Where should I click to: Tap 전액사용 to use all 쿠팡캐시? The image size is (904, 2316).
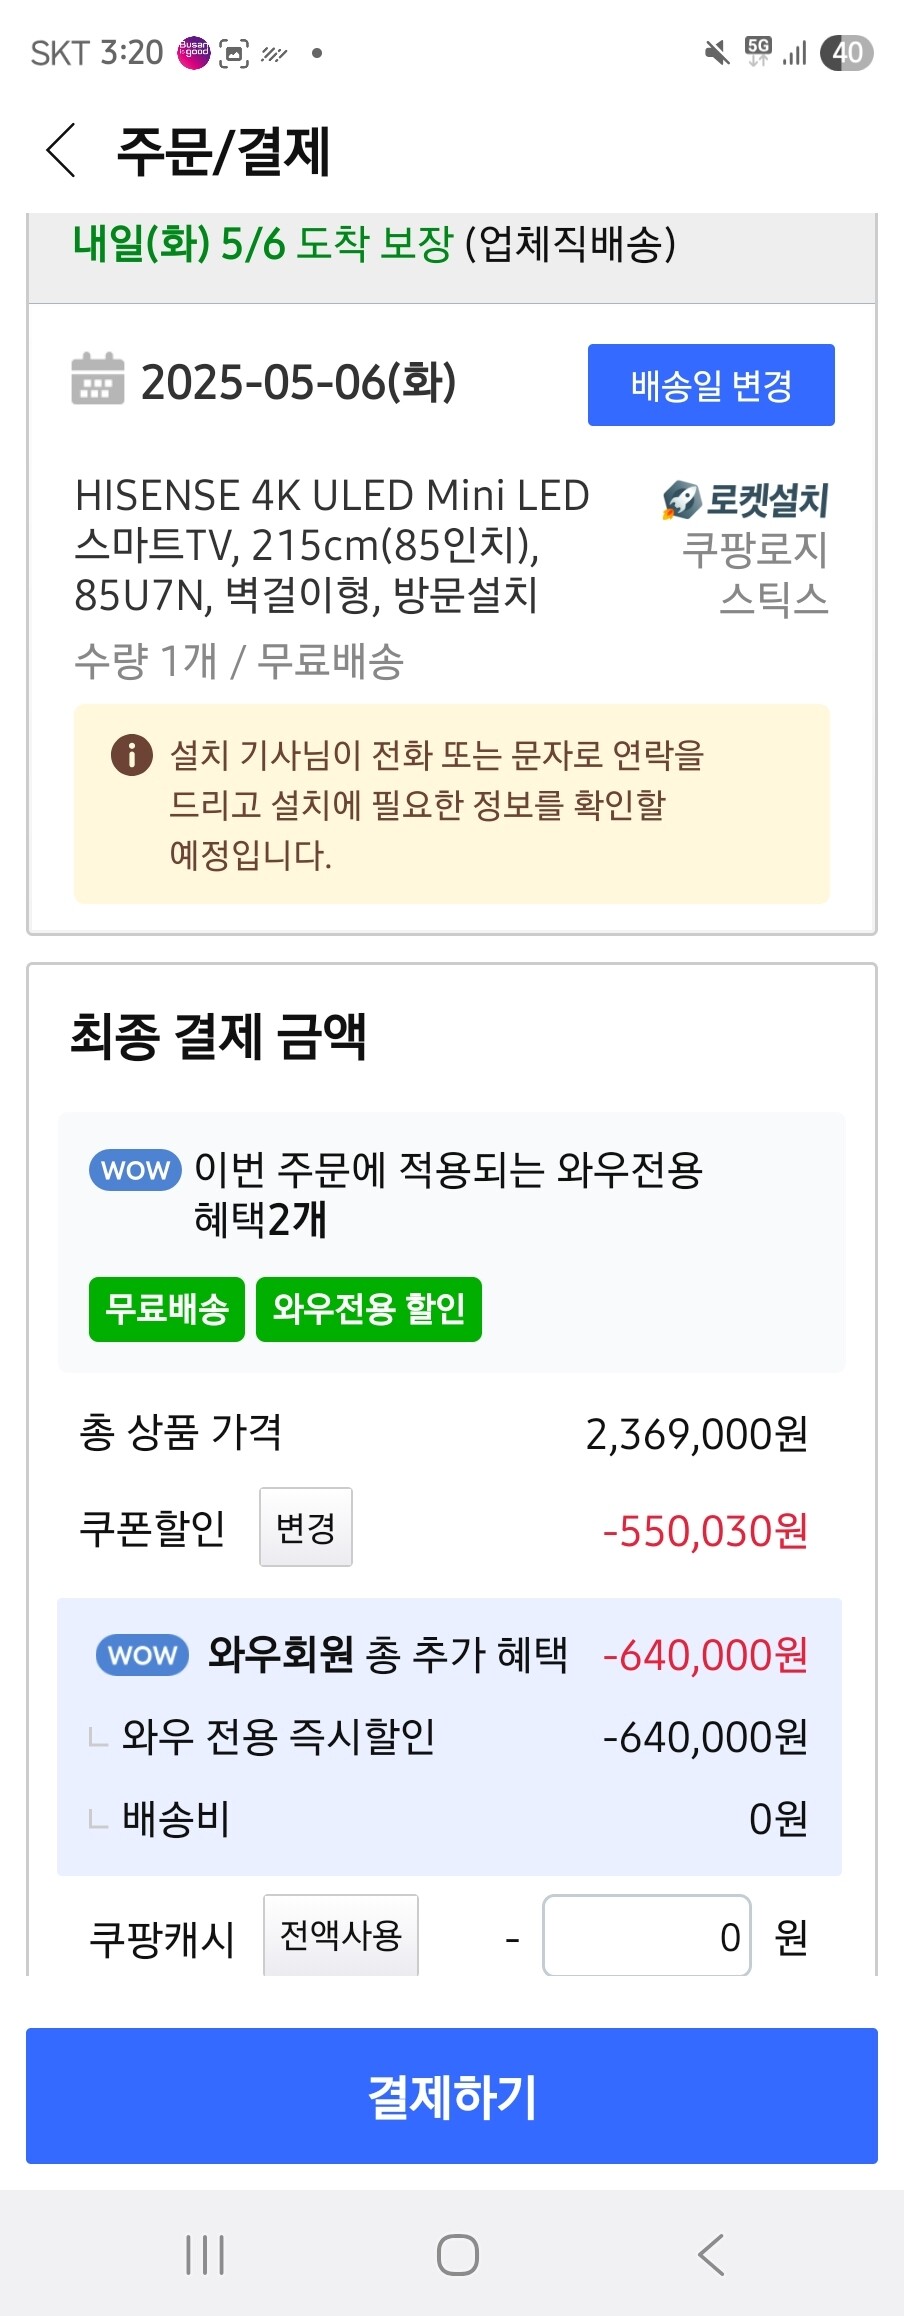click(x=341, y=1936)
